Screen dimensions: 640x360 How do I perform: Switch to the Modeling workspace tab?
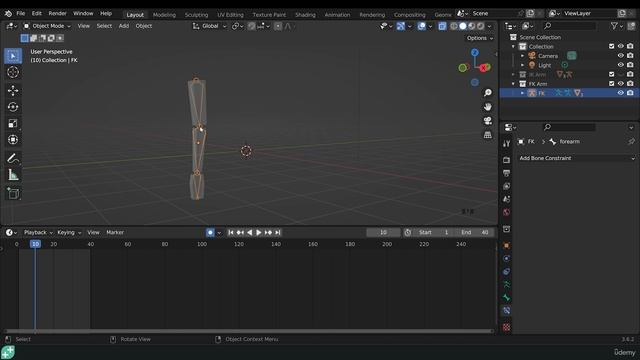point(164,15)
